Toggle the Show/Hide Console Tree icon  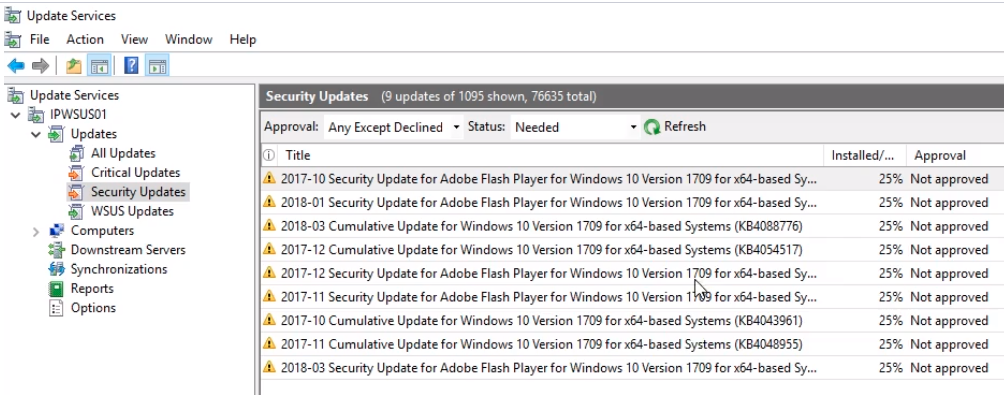tap(99, 65)
